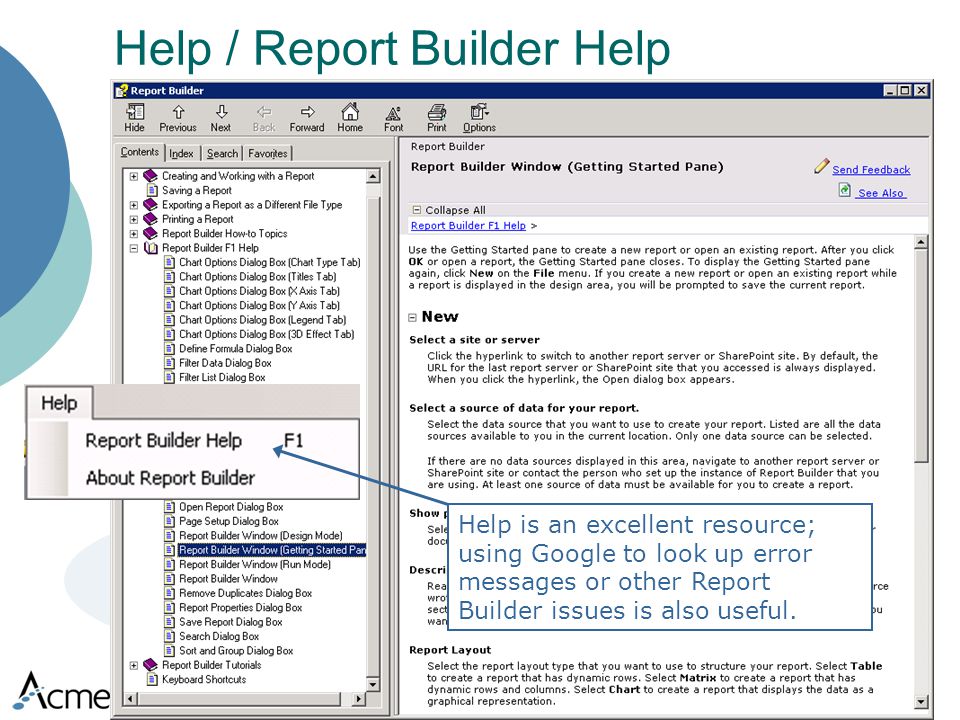Change Font size icon

tap(393, 113)
